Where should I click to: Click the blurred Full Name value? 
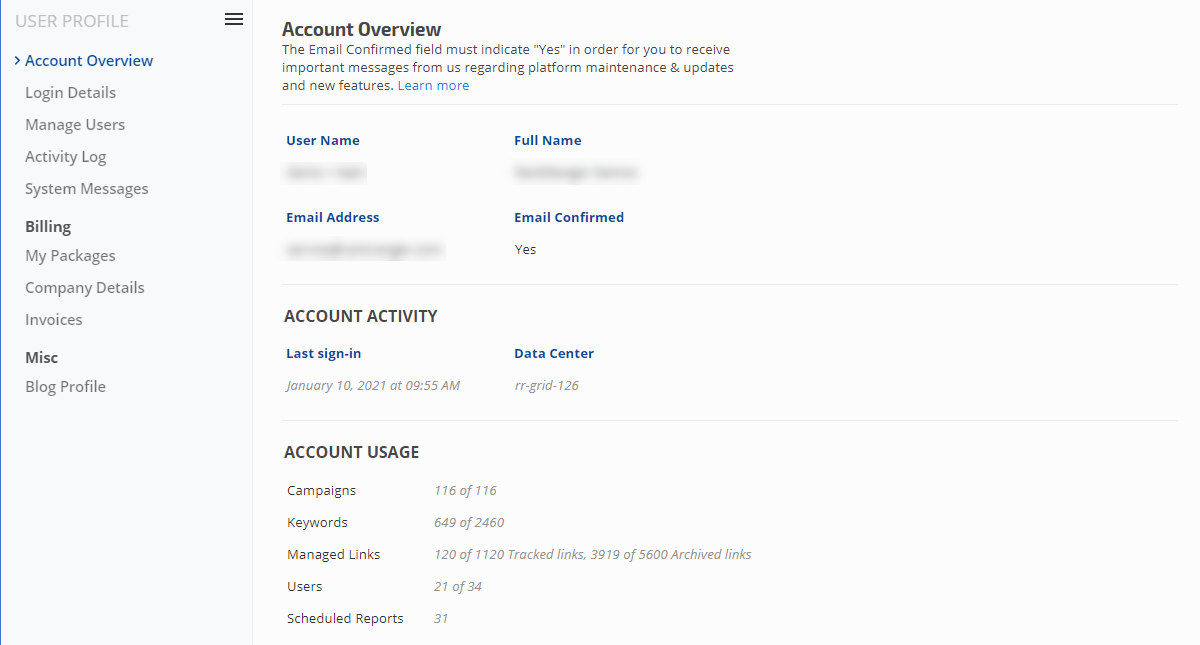coord(575,173)
